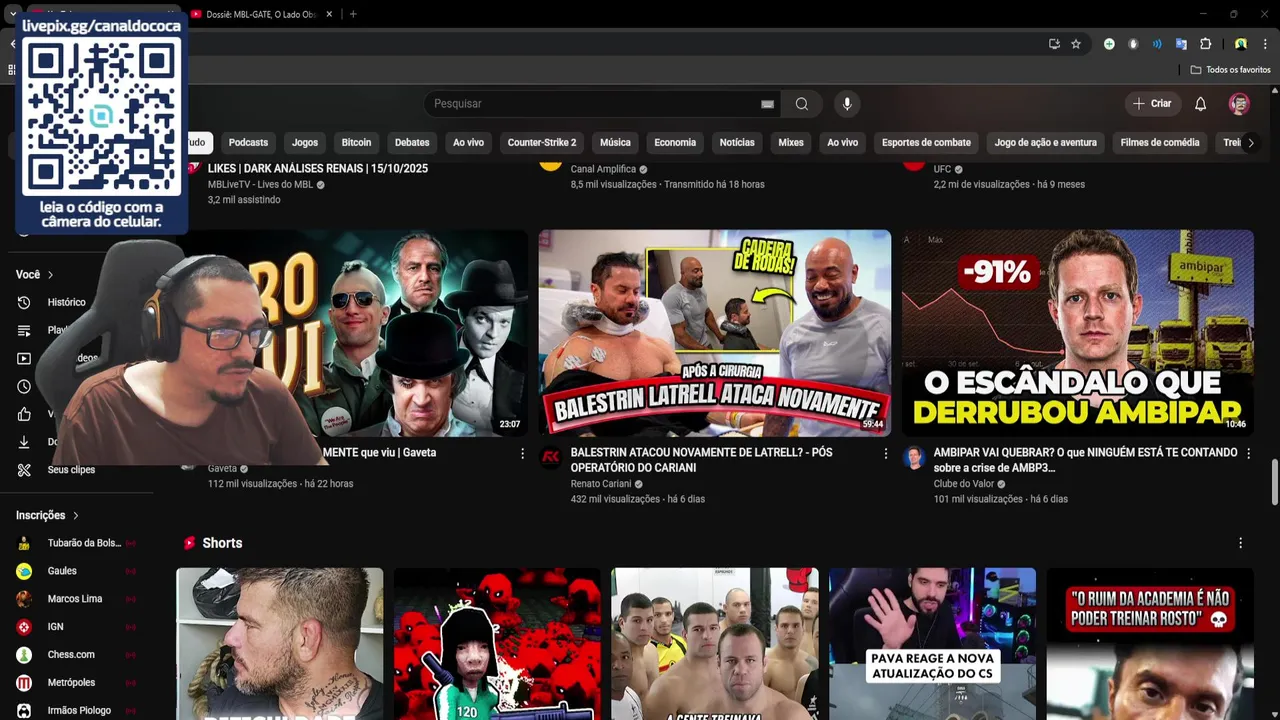1280x720 pixels.
Task: Play the BALESTRIN LATRELL ATACA NOVAMENTE thumbnail
Action: coord(715,333)
